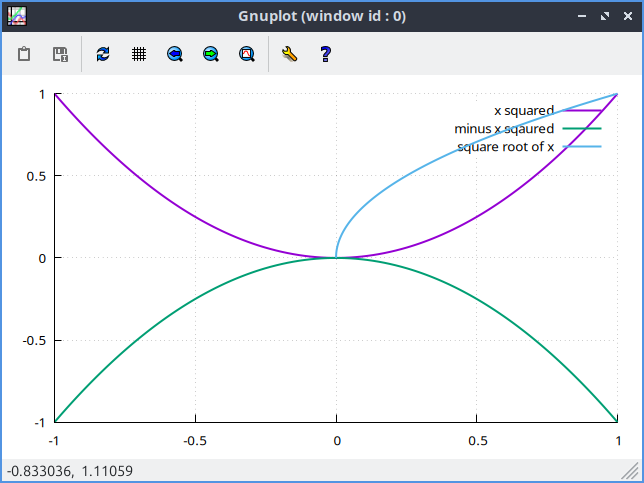Open the window menu from the title bar icon

17,16
